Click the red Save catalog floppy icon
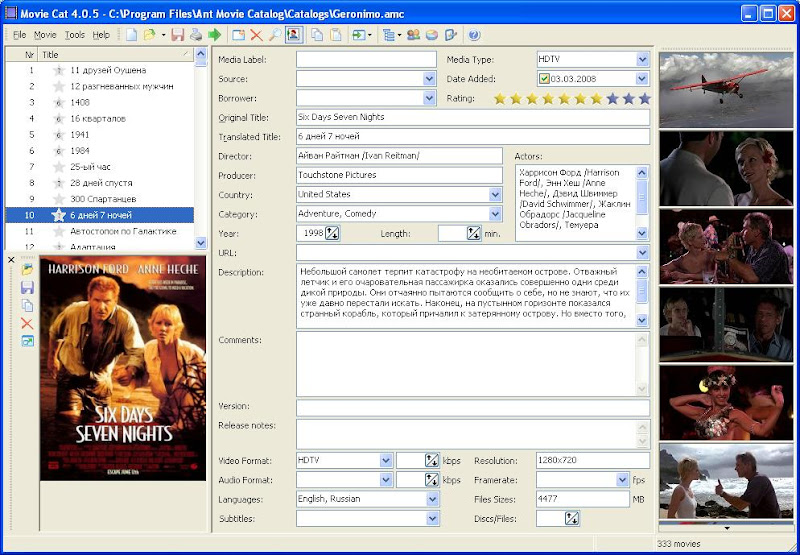This screenshot has height=555, width=800. (177, 35)
